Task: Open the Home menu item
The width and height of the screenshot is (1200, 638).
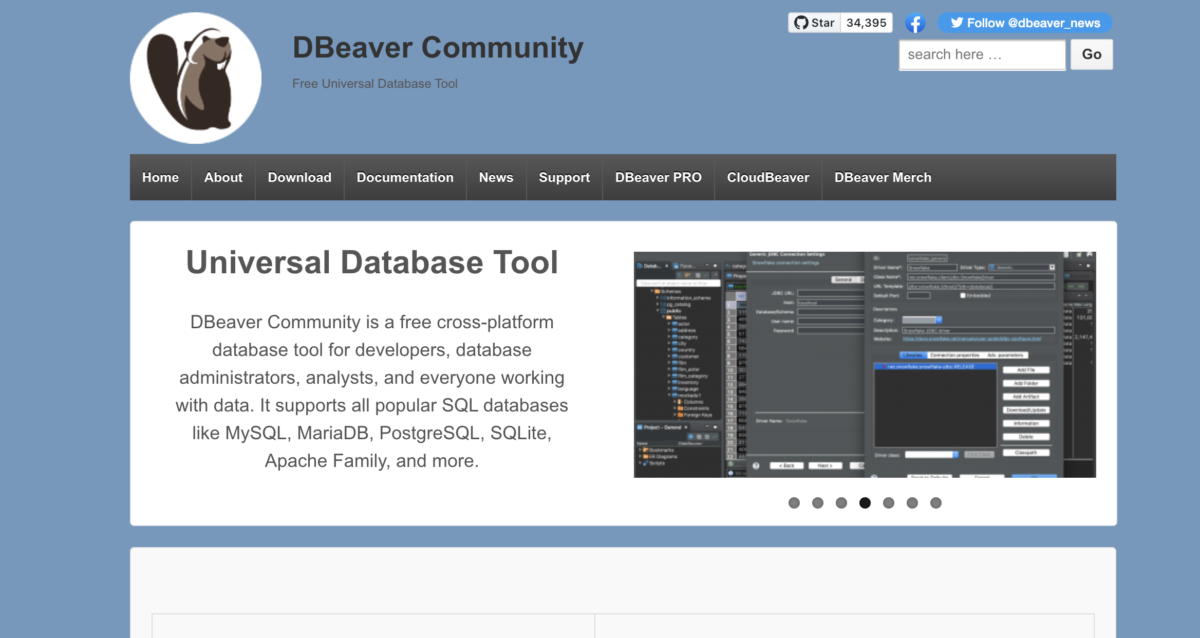Action: click(160, 177)
